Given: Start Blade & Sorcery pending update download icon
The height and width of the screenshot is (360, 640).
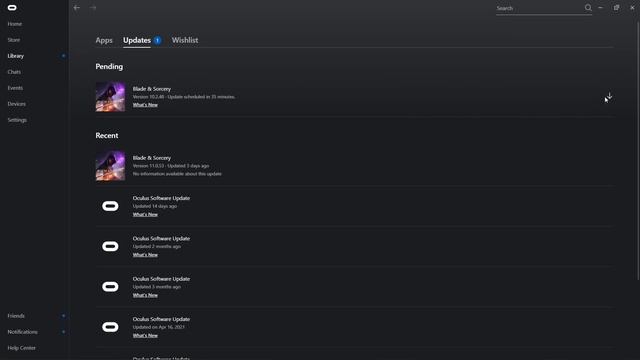Looking at the screenshot, I should [x=609, y=97].
